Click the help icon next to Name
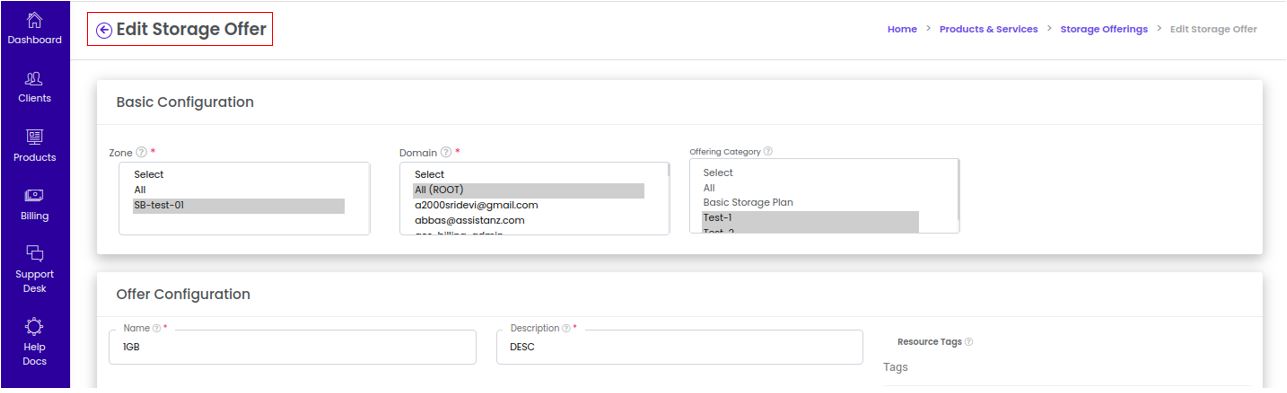The height and width of the screenshot is (393, 1287). click(157, 328)
